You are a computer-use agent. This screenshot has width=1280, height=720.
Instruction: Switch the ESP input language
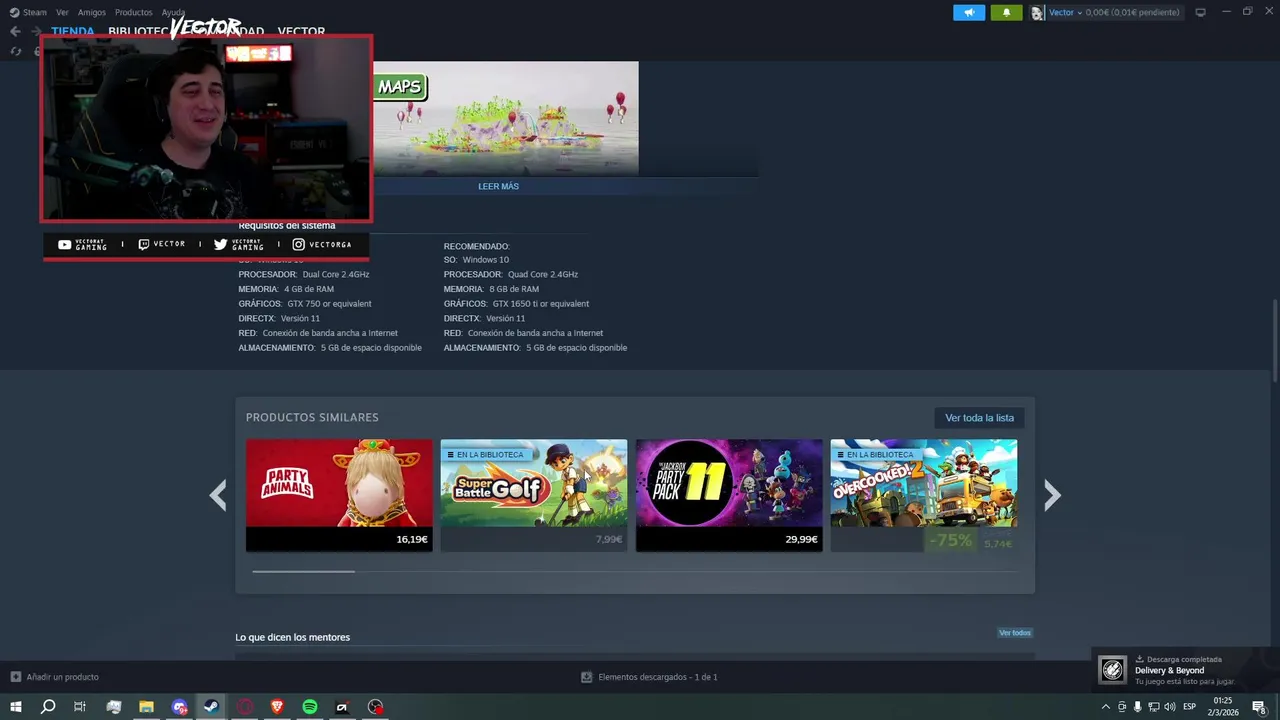tap(1190, 707)
